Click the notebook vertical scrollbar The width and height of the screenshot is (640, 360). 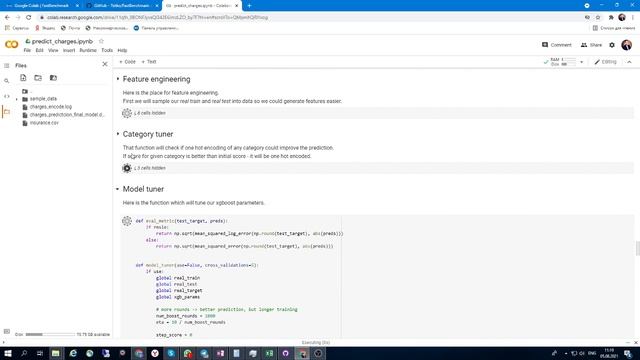[x=638, y=248]
